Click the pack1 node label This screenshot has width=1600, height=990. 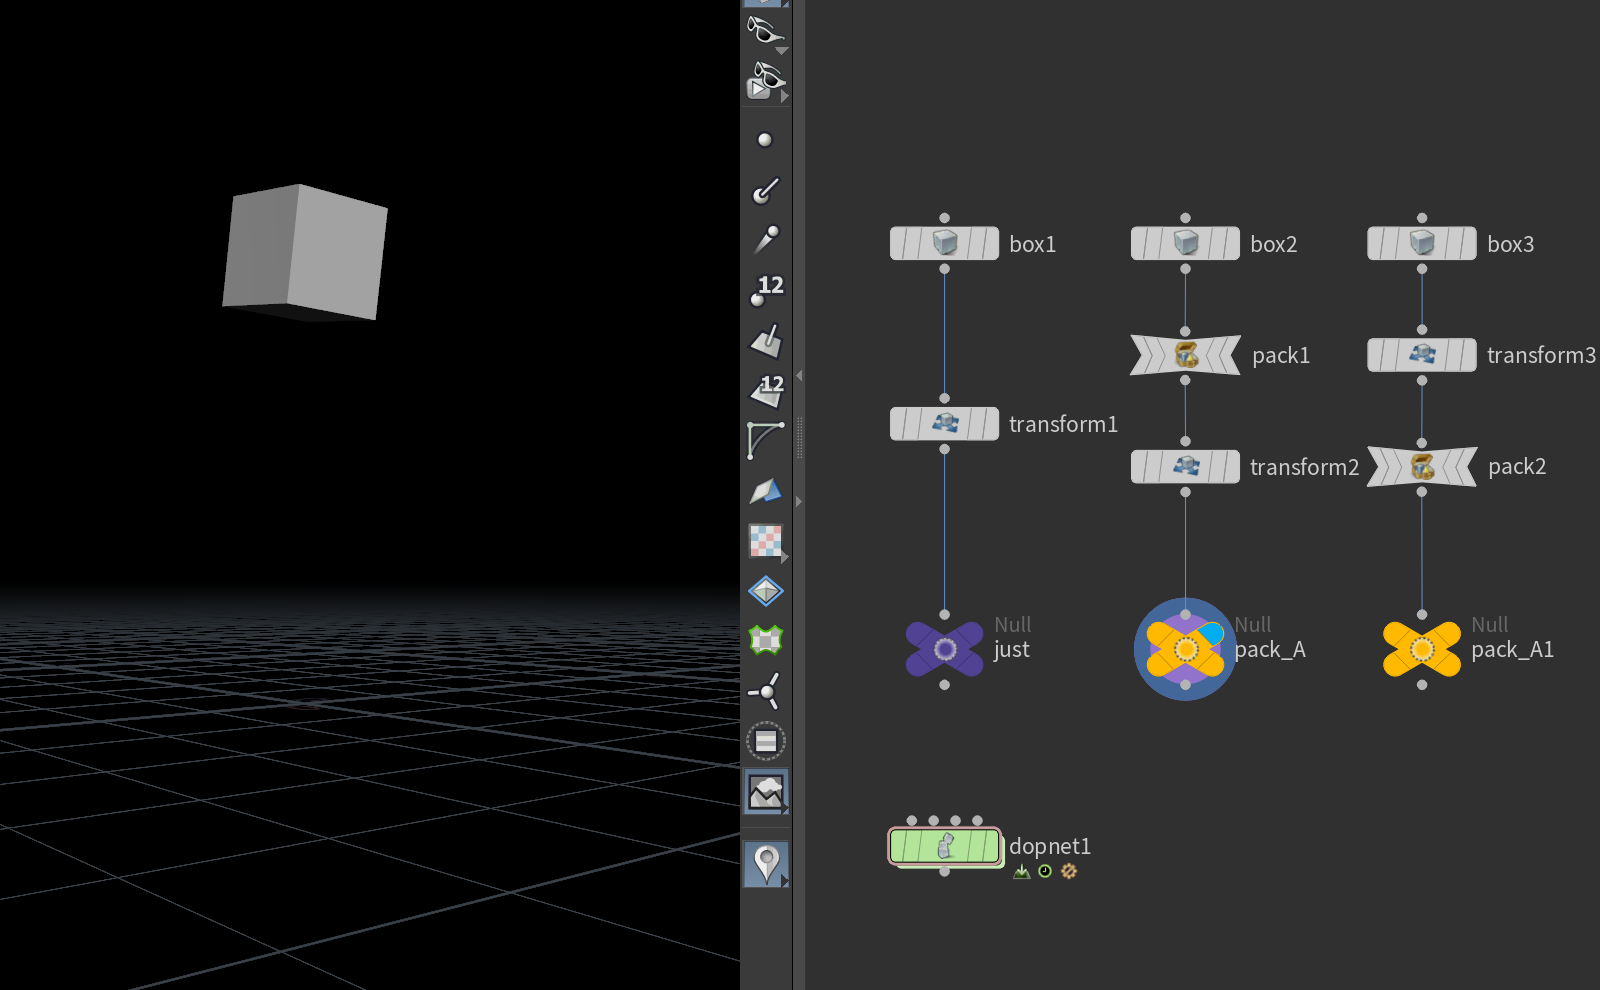point(1281,356)
